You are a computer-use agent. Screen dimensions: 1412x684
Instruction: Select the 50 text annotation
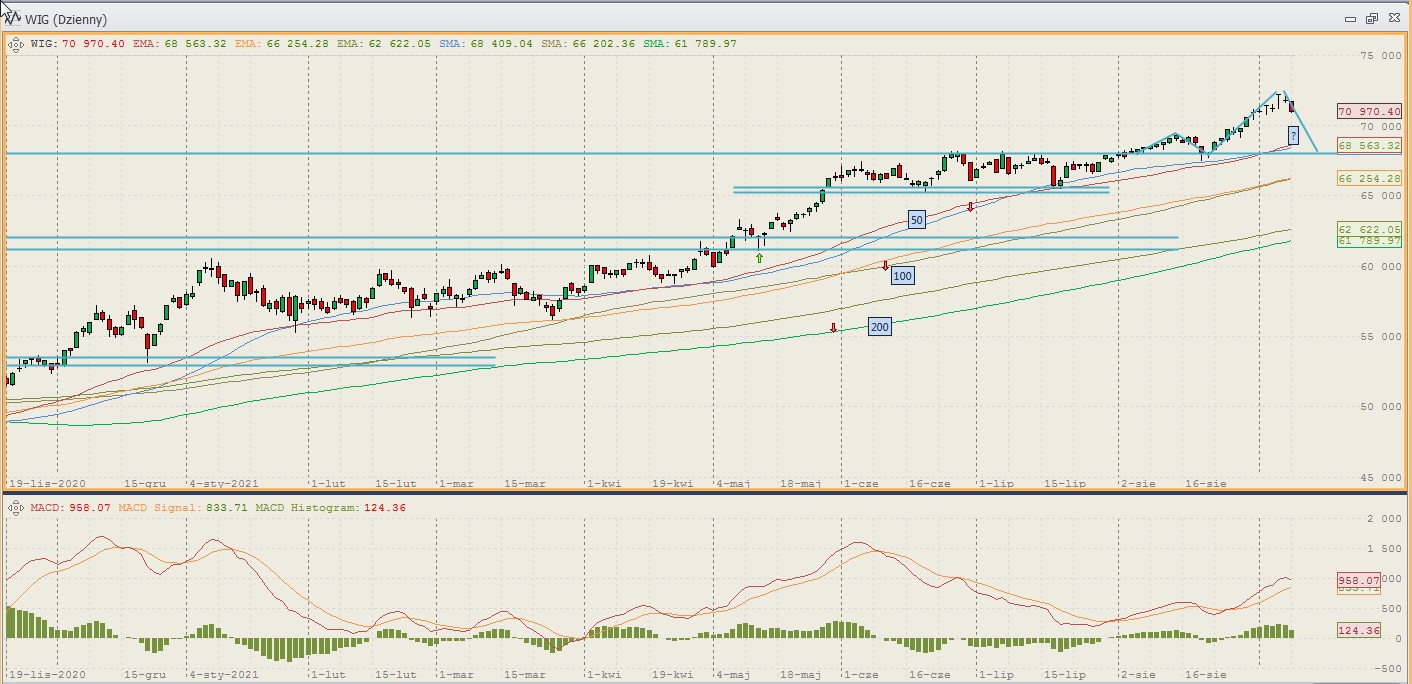click(x=915, y=219)
